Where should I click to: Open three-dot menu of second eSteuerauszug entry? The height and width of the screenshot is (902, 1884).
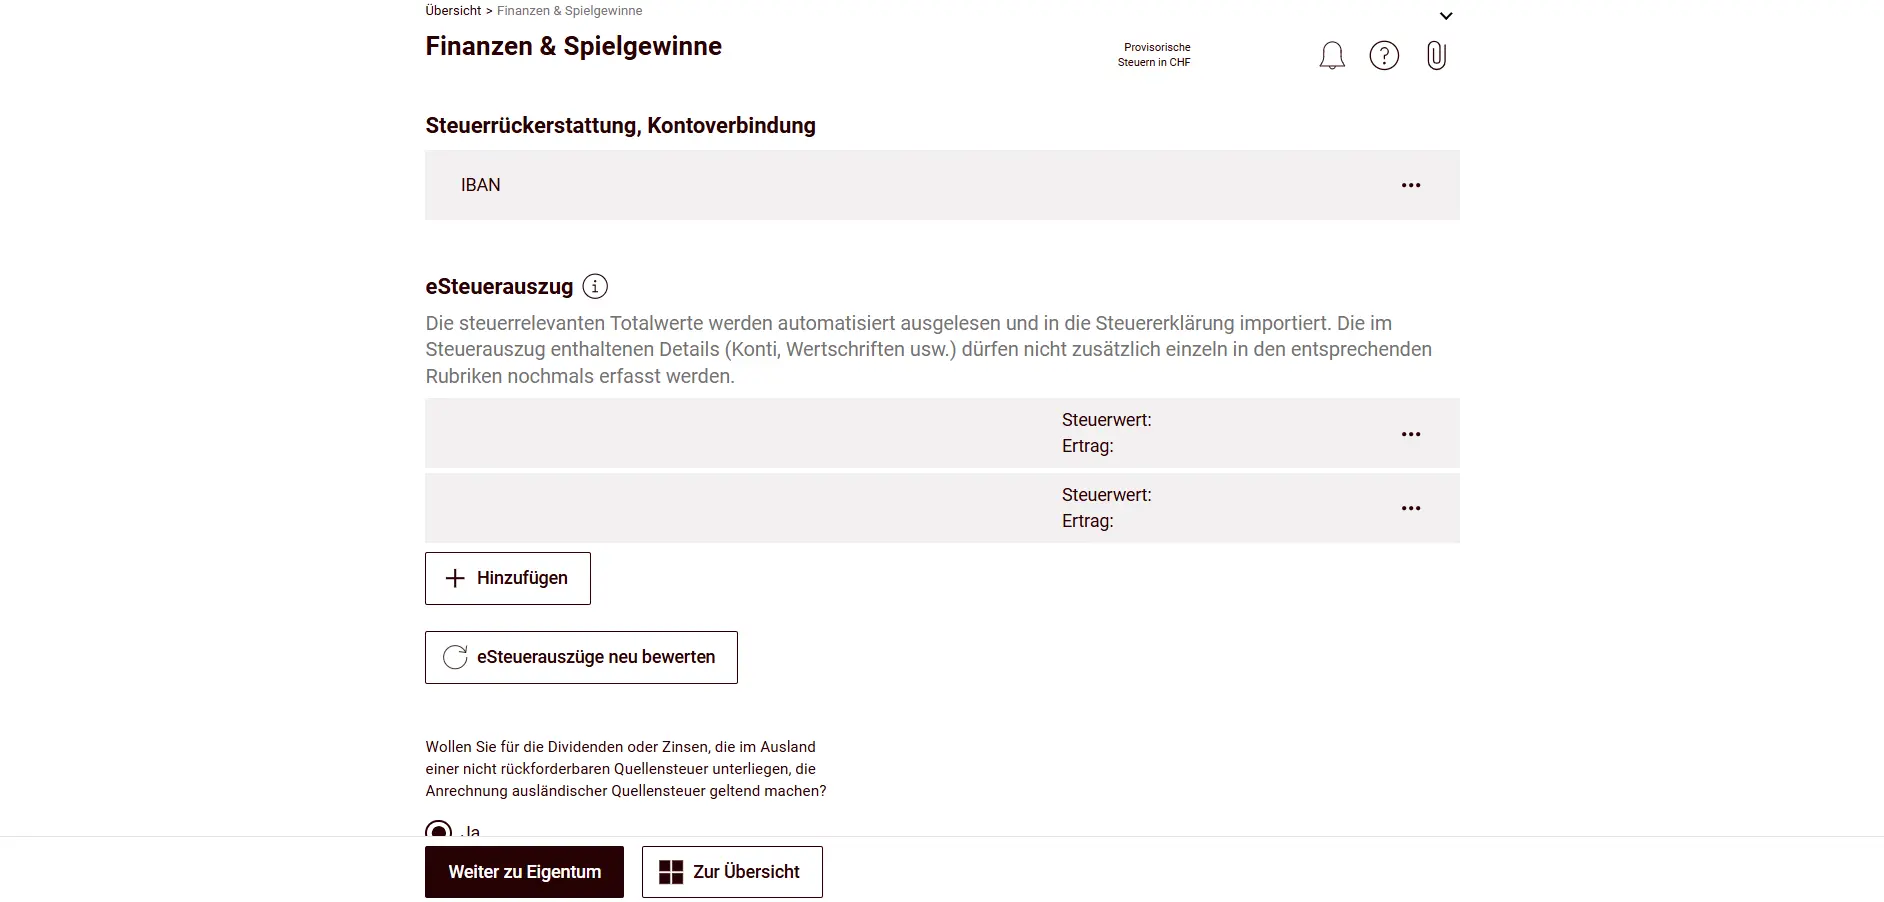click(1410, 508)
